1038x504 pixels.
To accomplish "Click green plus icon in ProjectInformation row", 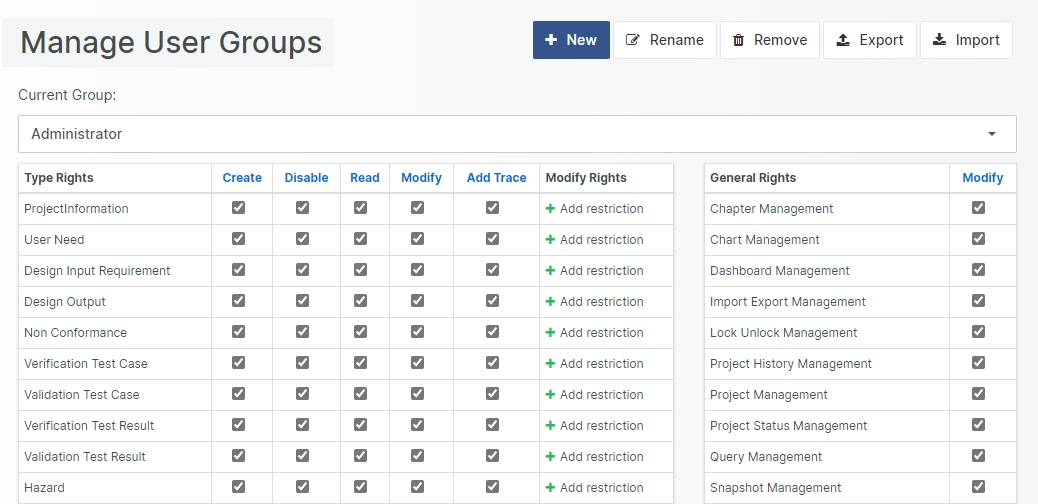I will pyautogui.click(x=550, y=209).
